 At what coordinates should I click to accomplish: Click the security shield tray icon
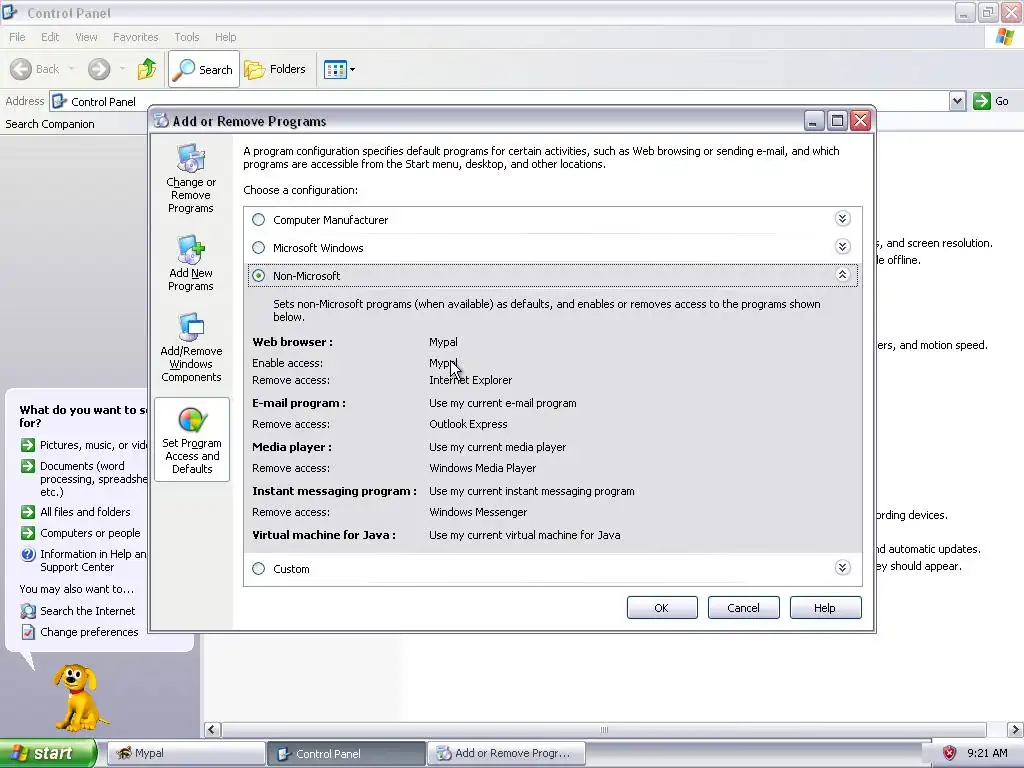tap(950, 753)
